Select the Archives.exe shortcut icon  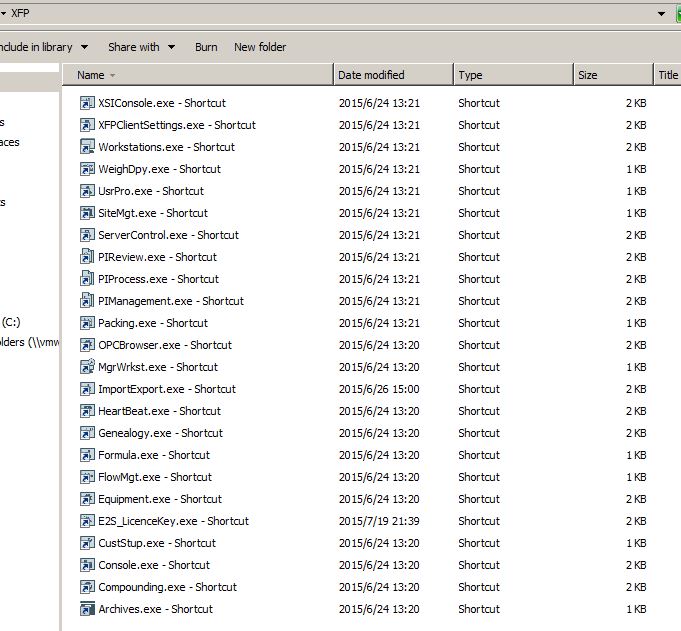(x=87, y=609)
